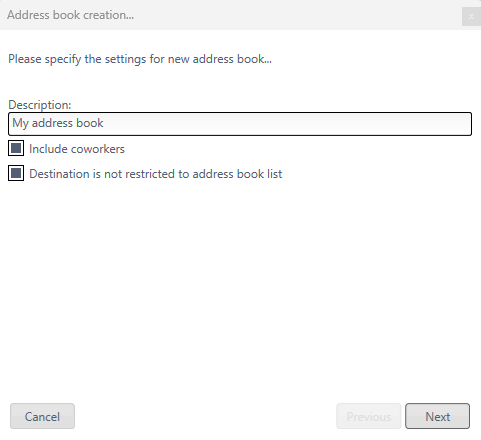The image size is (481, 440).
Task: Click the Next button
Action: tap(437, 416)
